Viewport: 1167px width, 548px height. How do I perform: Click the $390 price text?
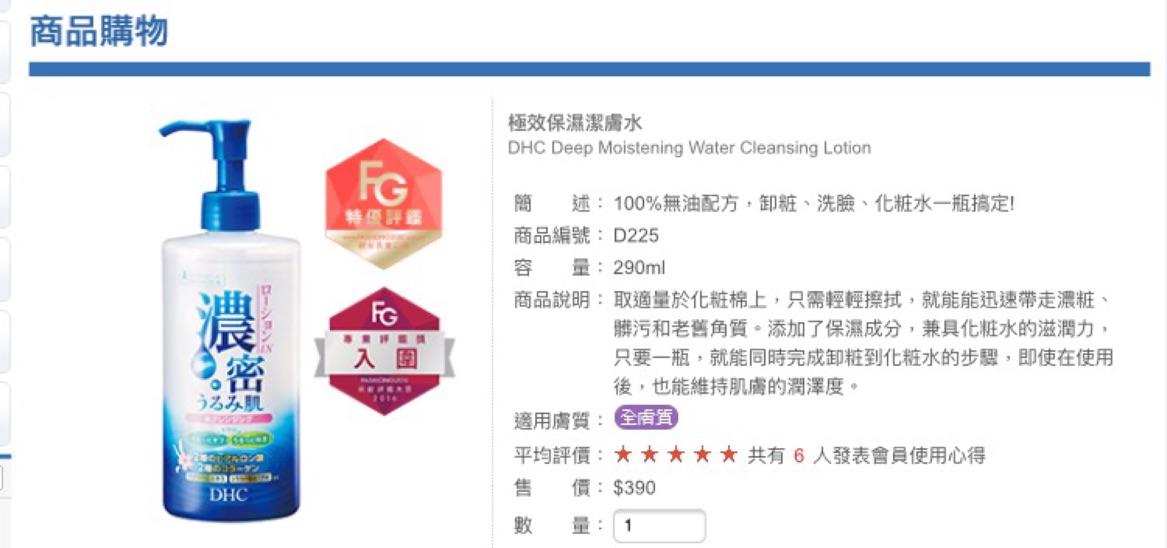(x=635, y=488)
